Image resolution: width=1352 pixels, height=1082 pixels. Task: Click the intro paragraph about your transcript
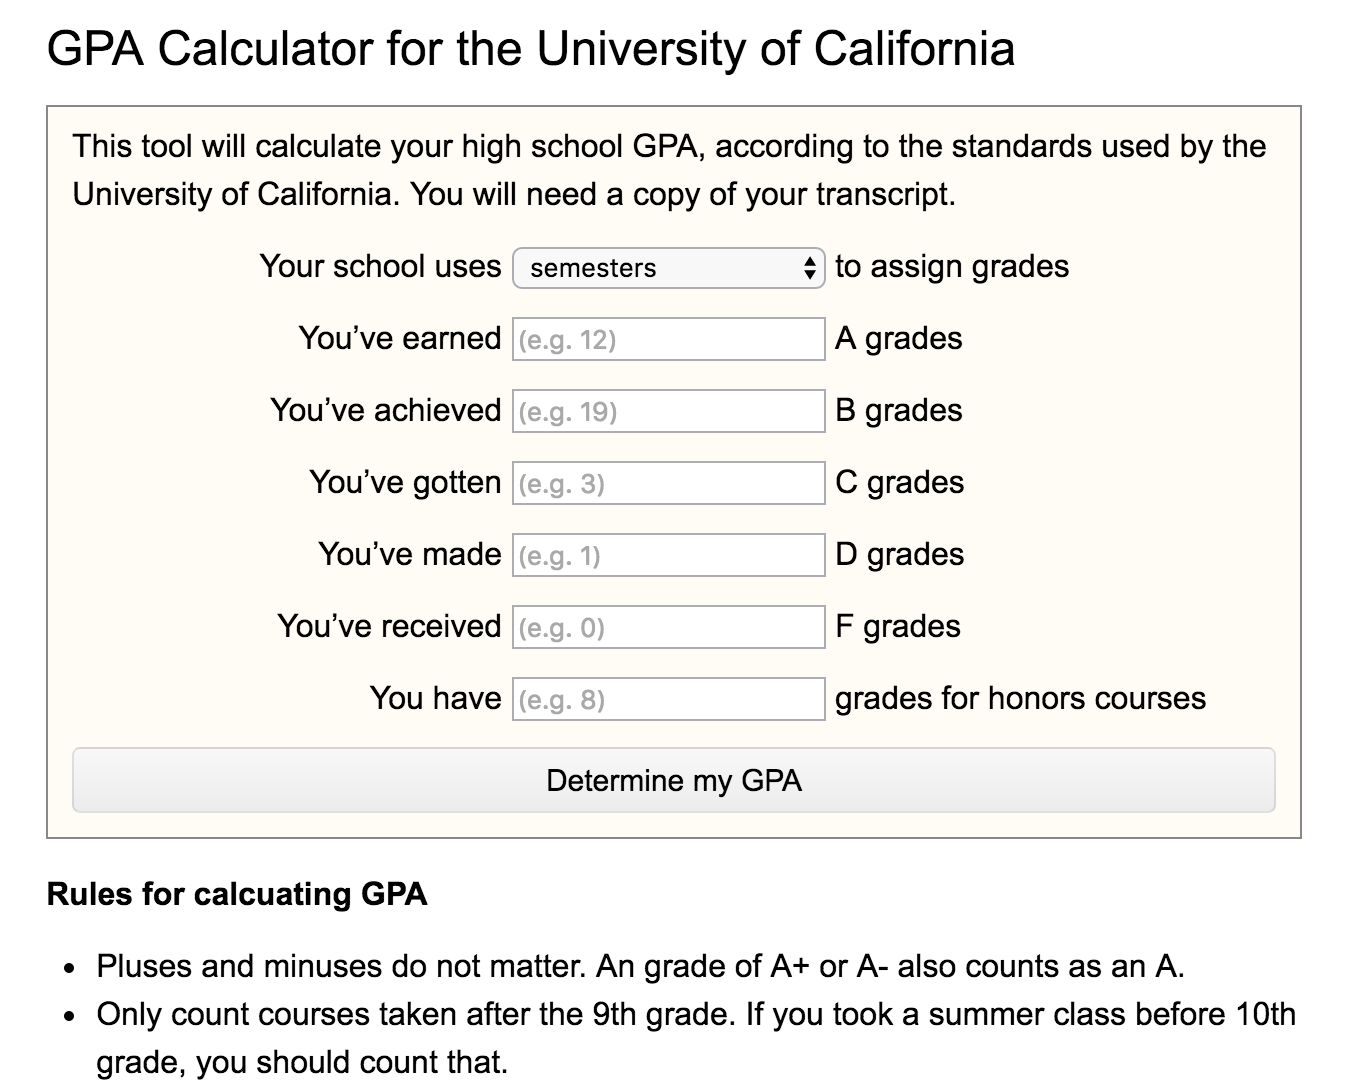pos(669,170)
